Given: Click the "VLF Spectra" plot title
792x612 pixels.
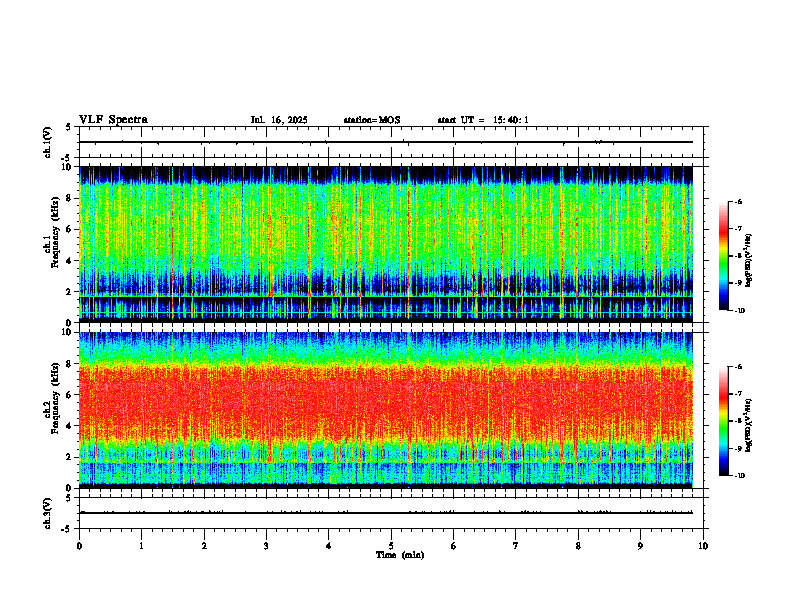Looking at the screenshot, I should point(113,120).
